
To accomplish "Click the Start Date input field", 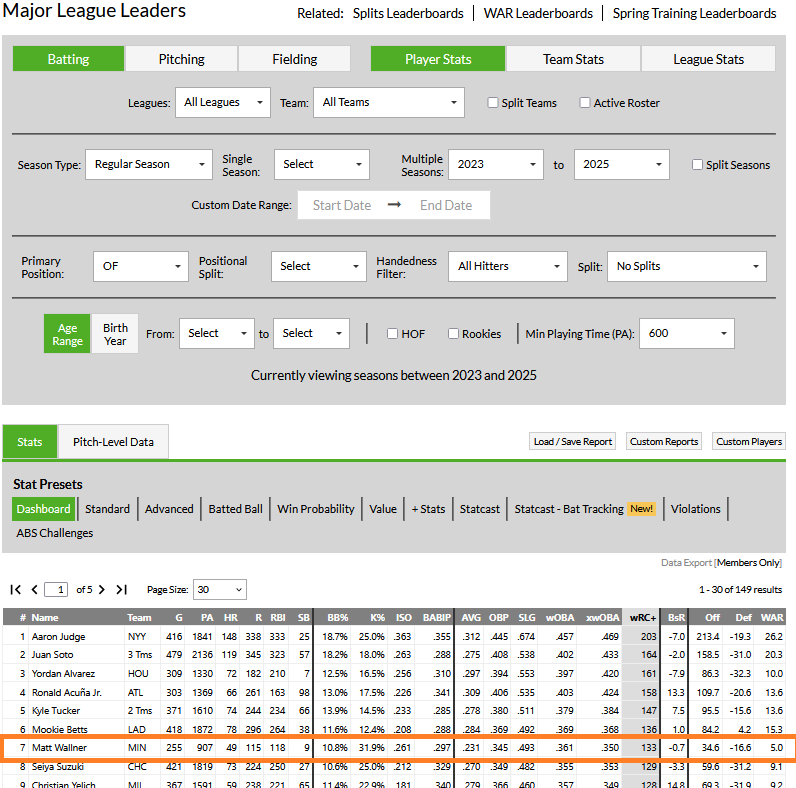I will pos(341,206).
